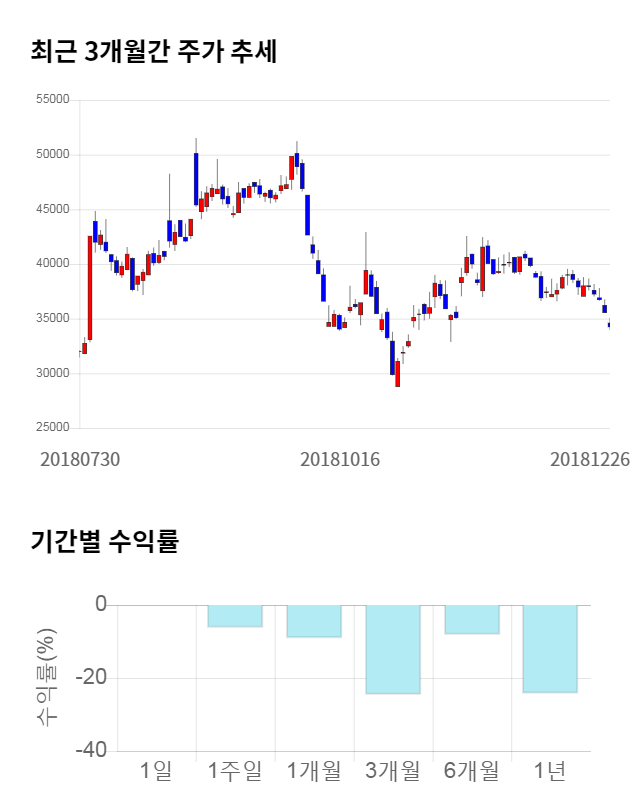Click the 40000 price axis label
Image resolution: width=640 pixels, height=810 pixels.
51,264
